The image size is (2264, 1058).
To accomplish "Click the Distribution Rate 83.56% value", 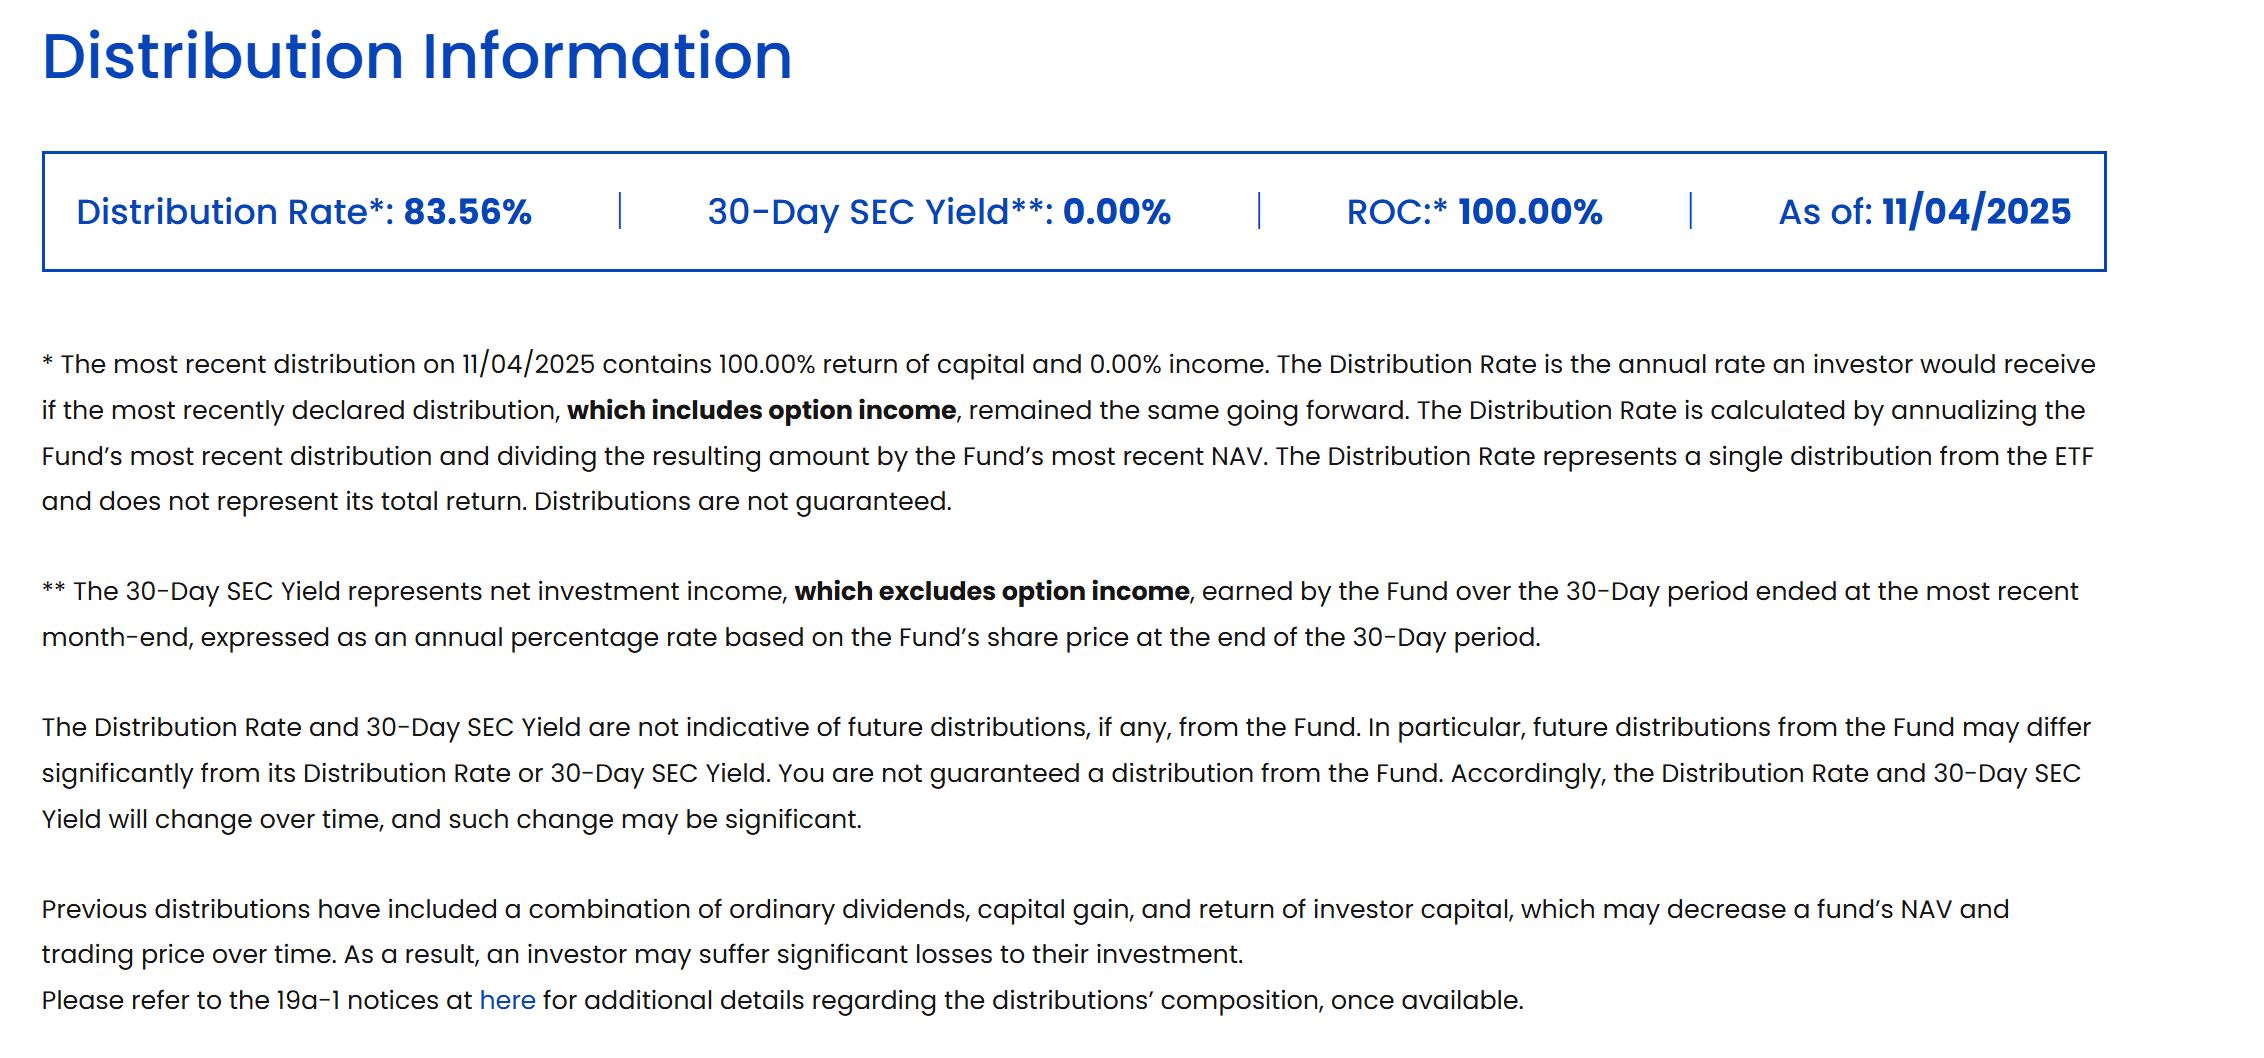I will (467, 212).
